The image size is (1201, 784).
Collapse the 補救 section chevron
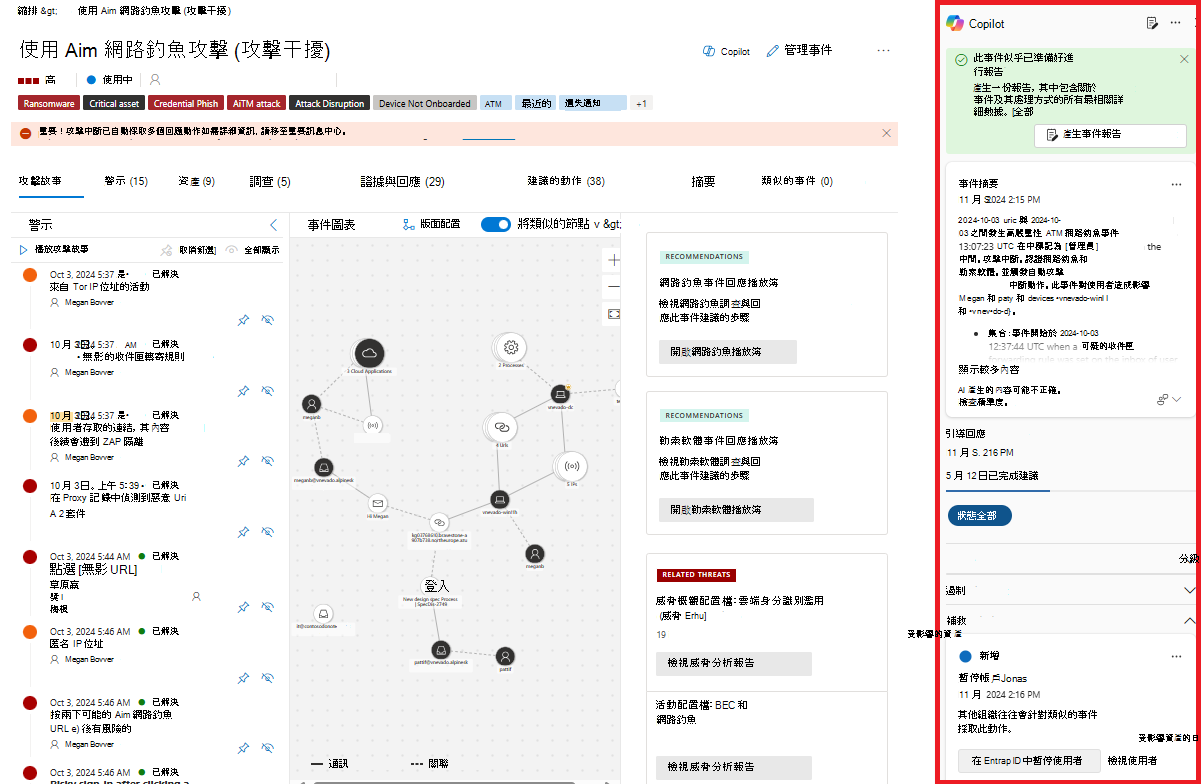pos(1189,620)
